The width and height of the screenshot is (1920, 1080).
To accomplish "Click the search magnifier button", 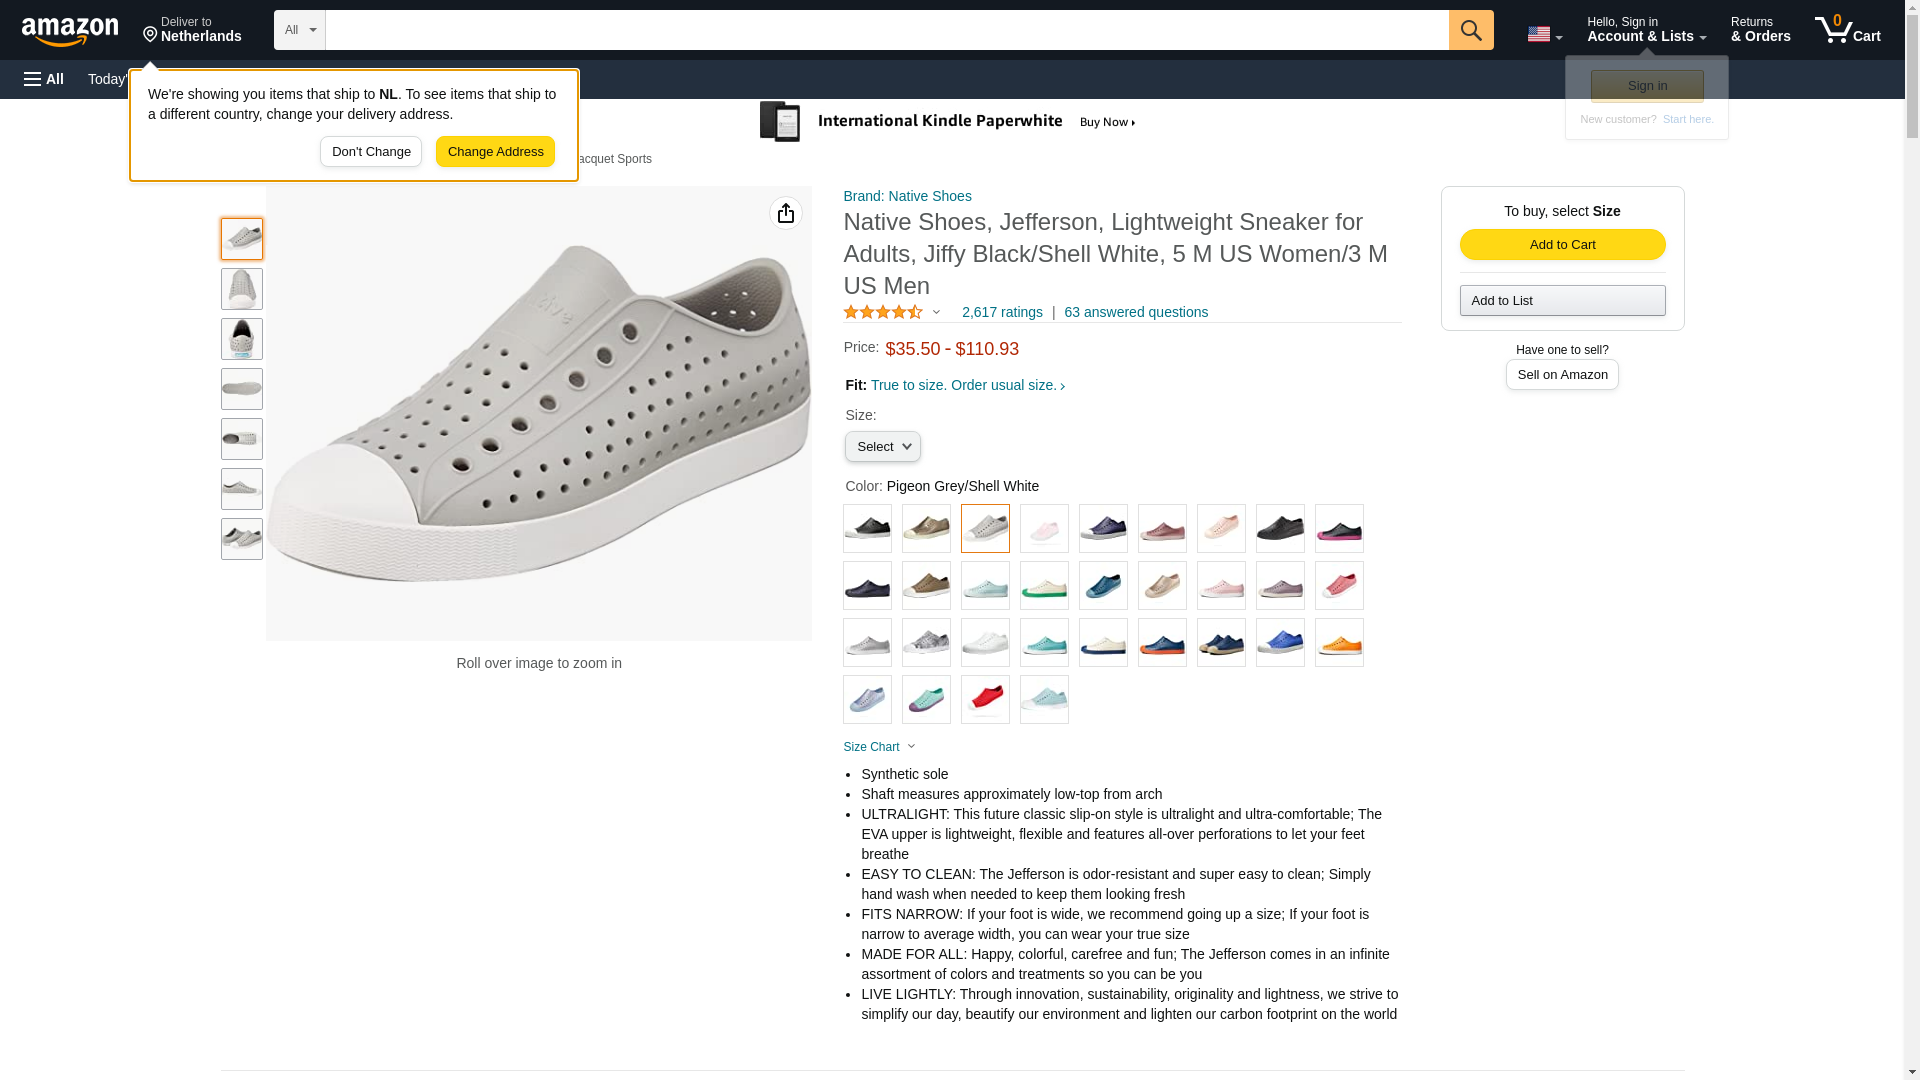I will click(x=1470, y=30).
